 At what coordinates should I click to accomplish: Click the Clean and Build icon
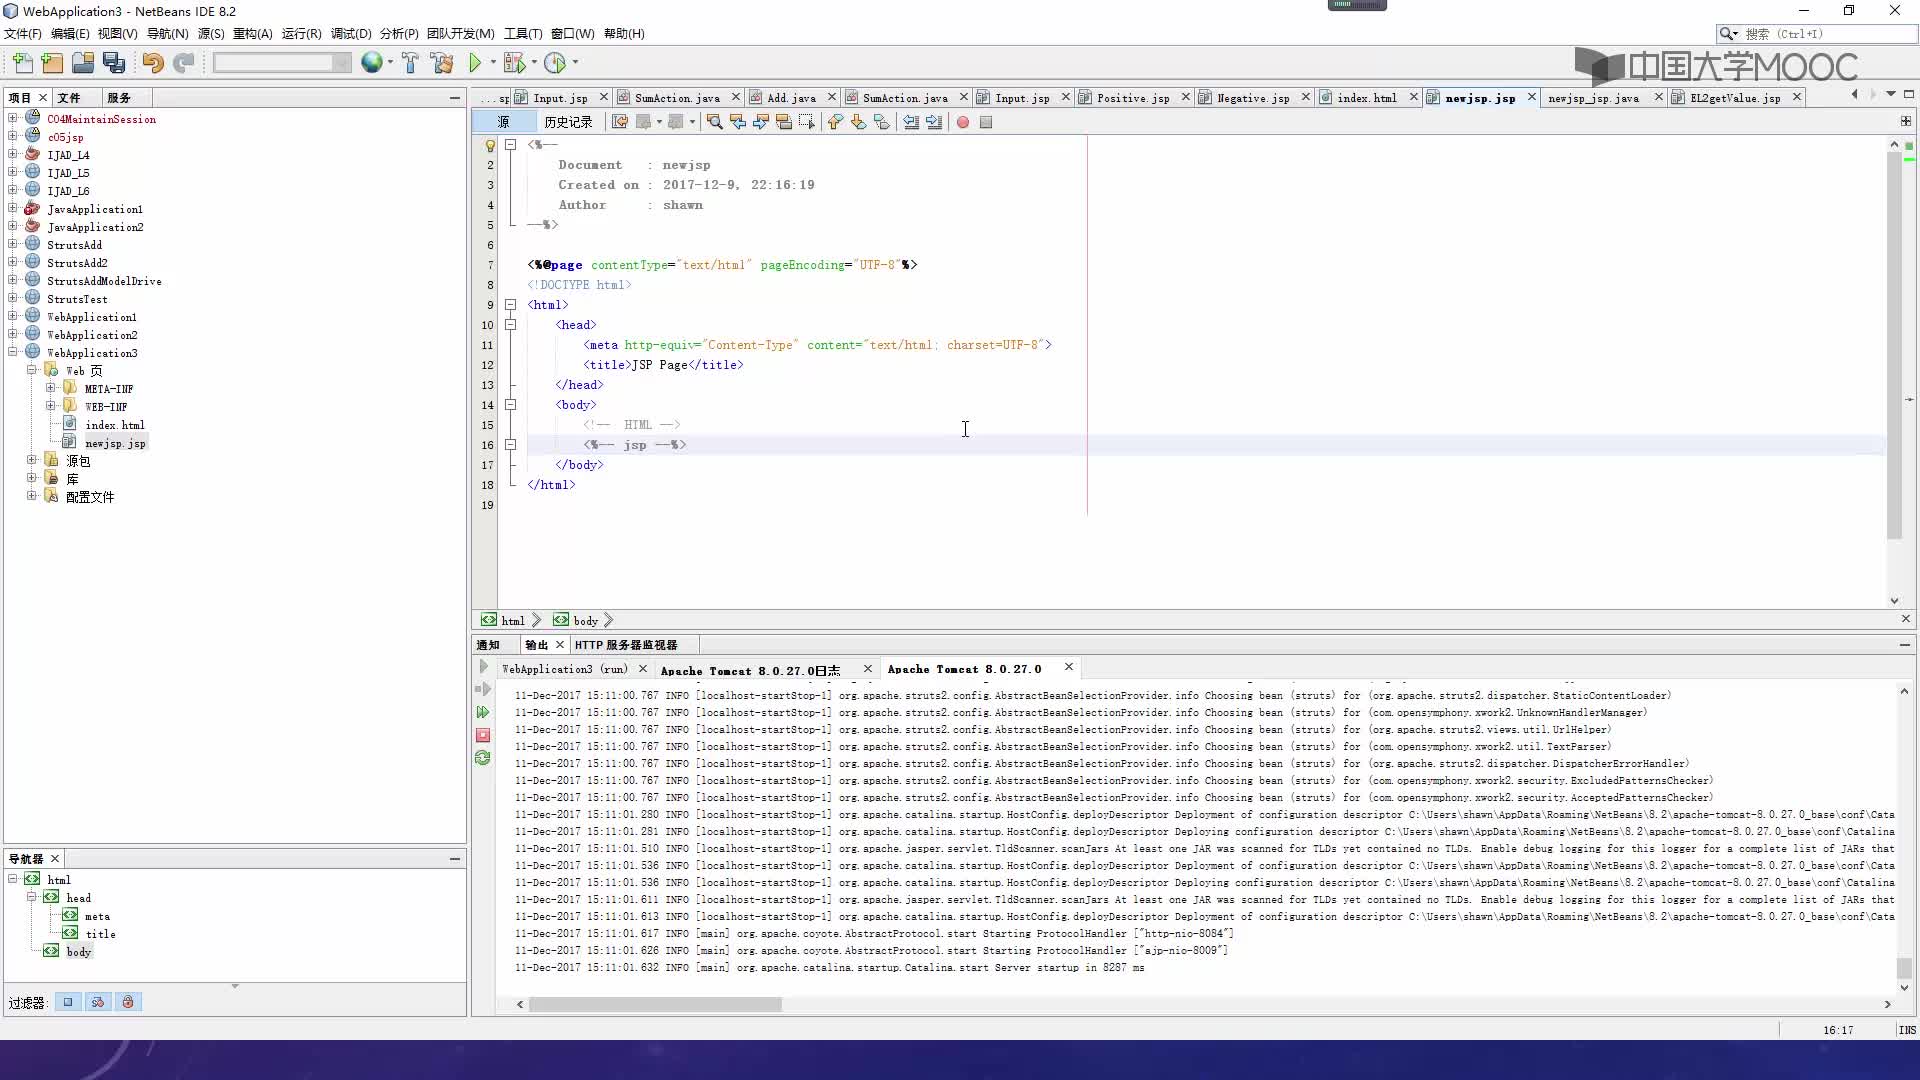(x=442, y=63)
